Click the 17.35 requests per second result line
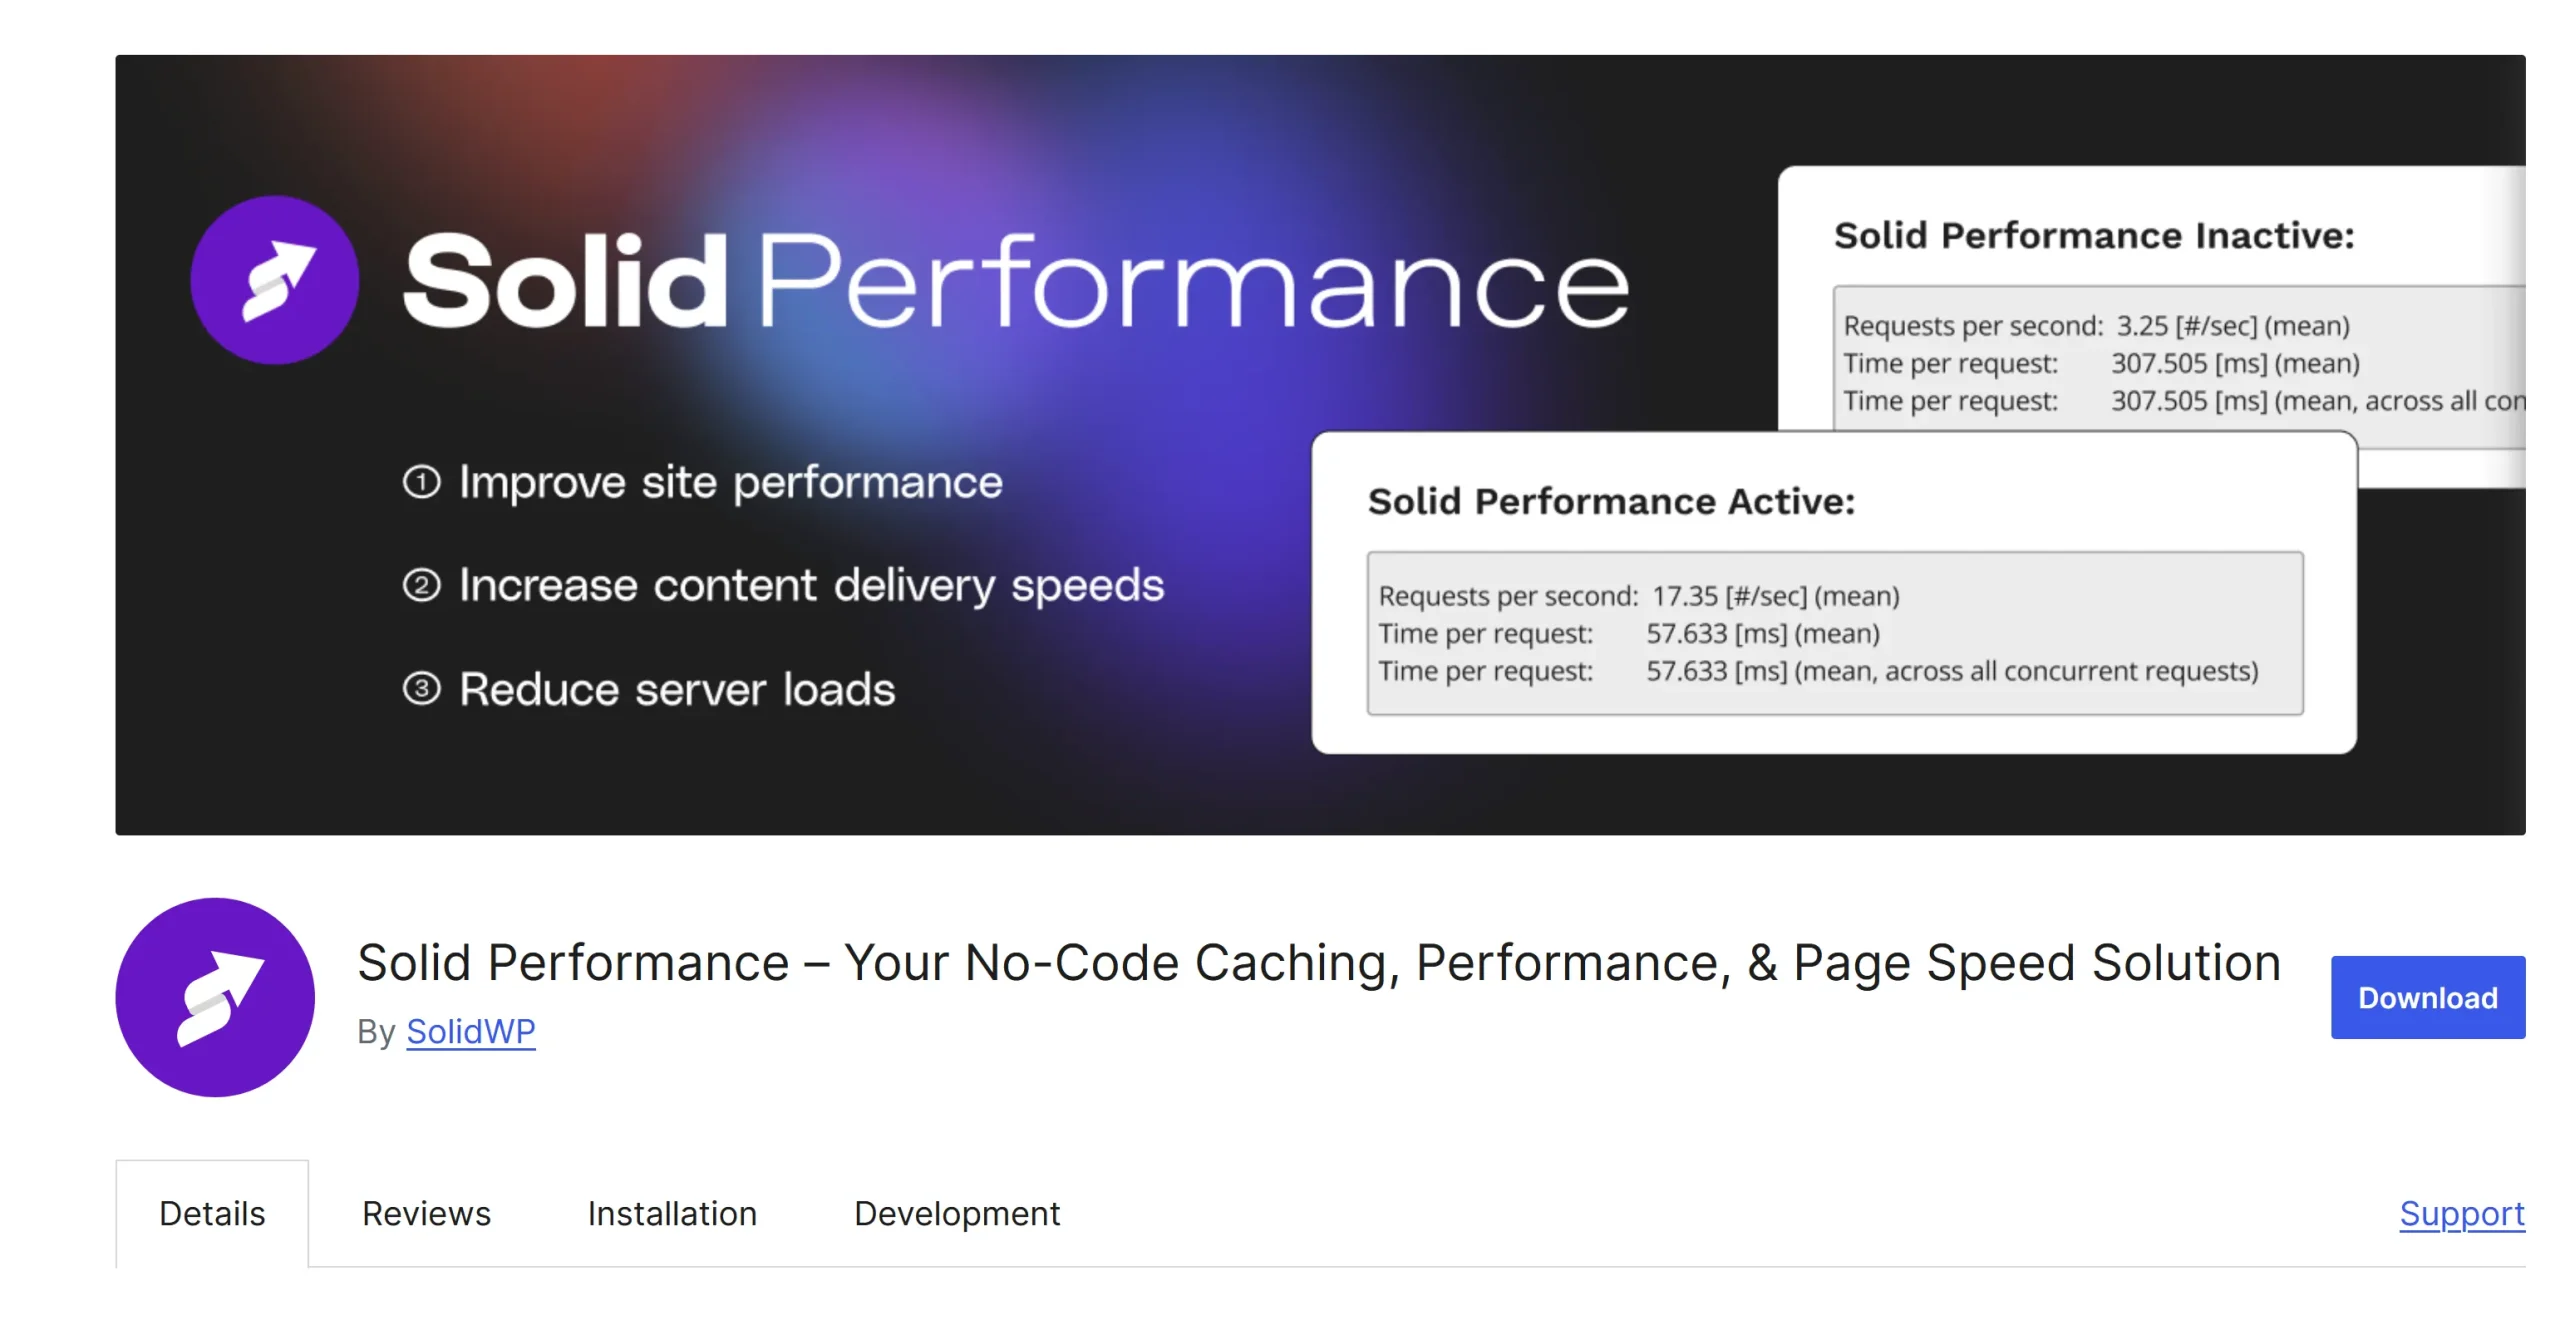 [1638, 596]
